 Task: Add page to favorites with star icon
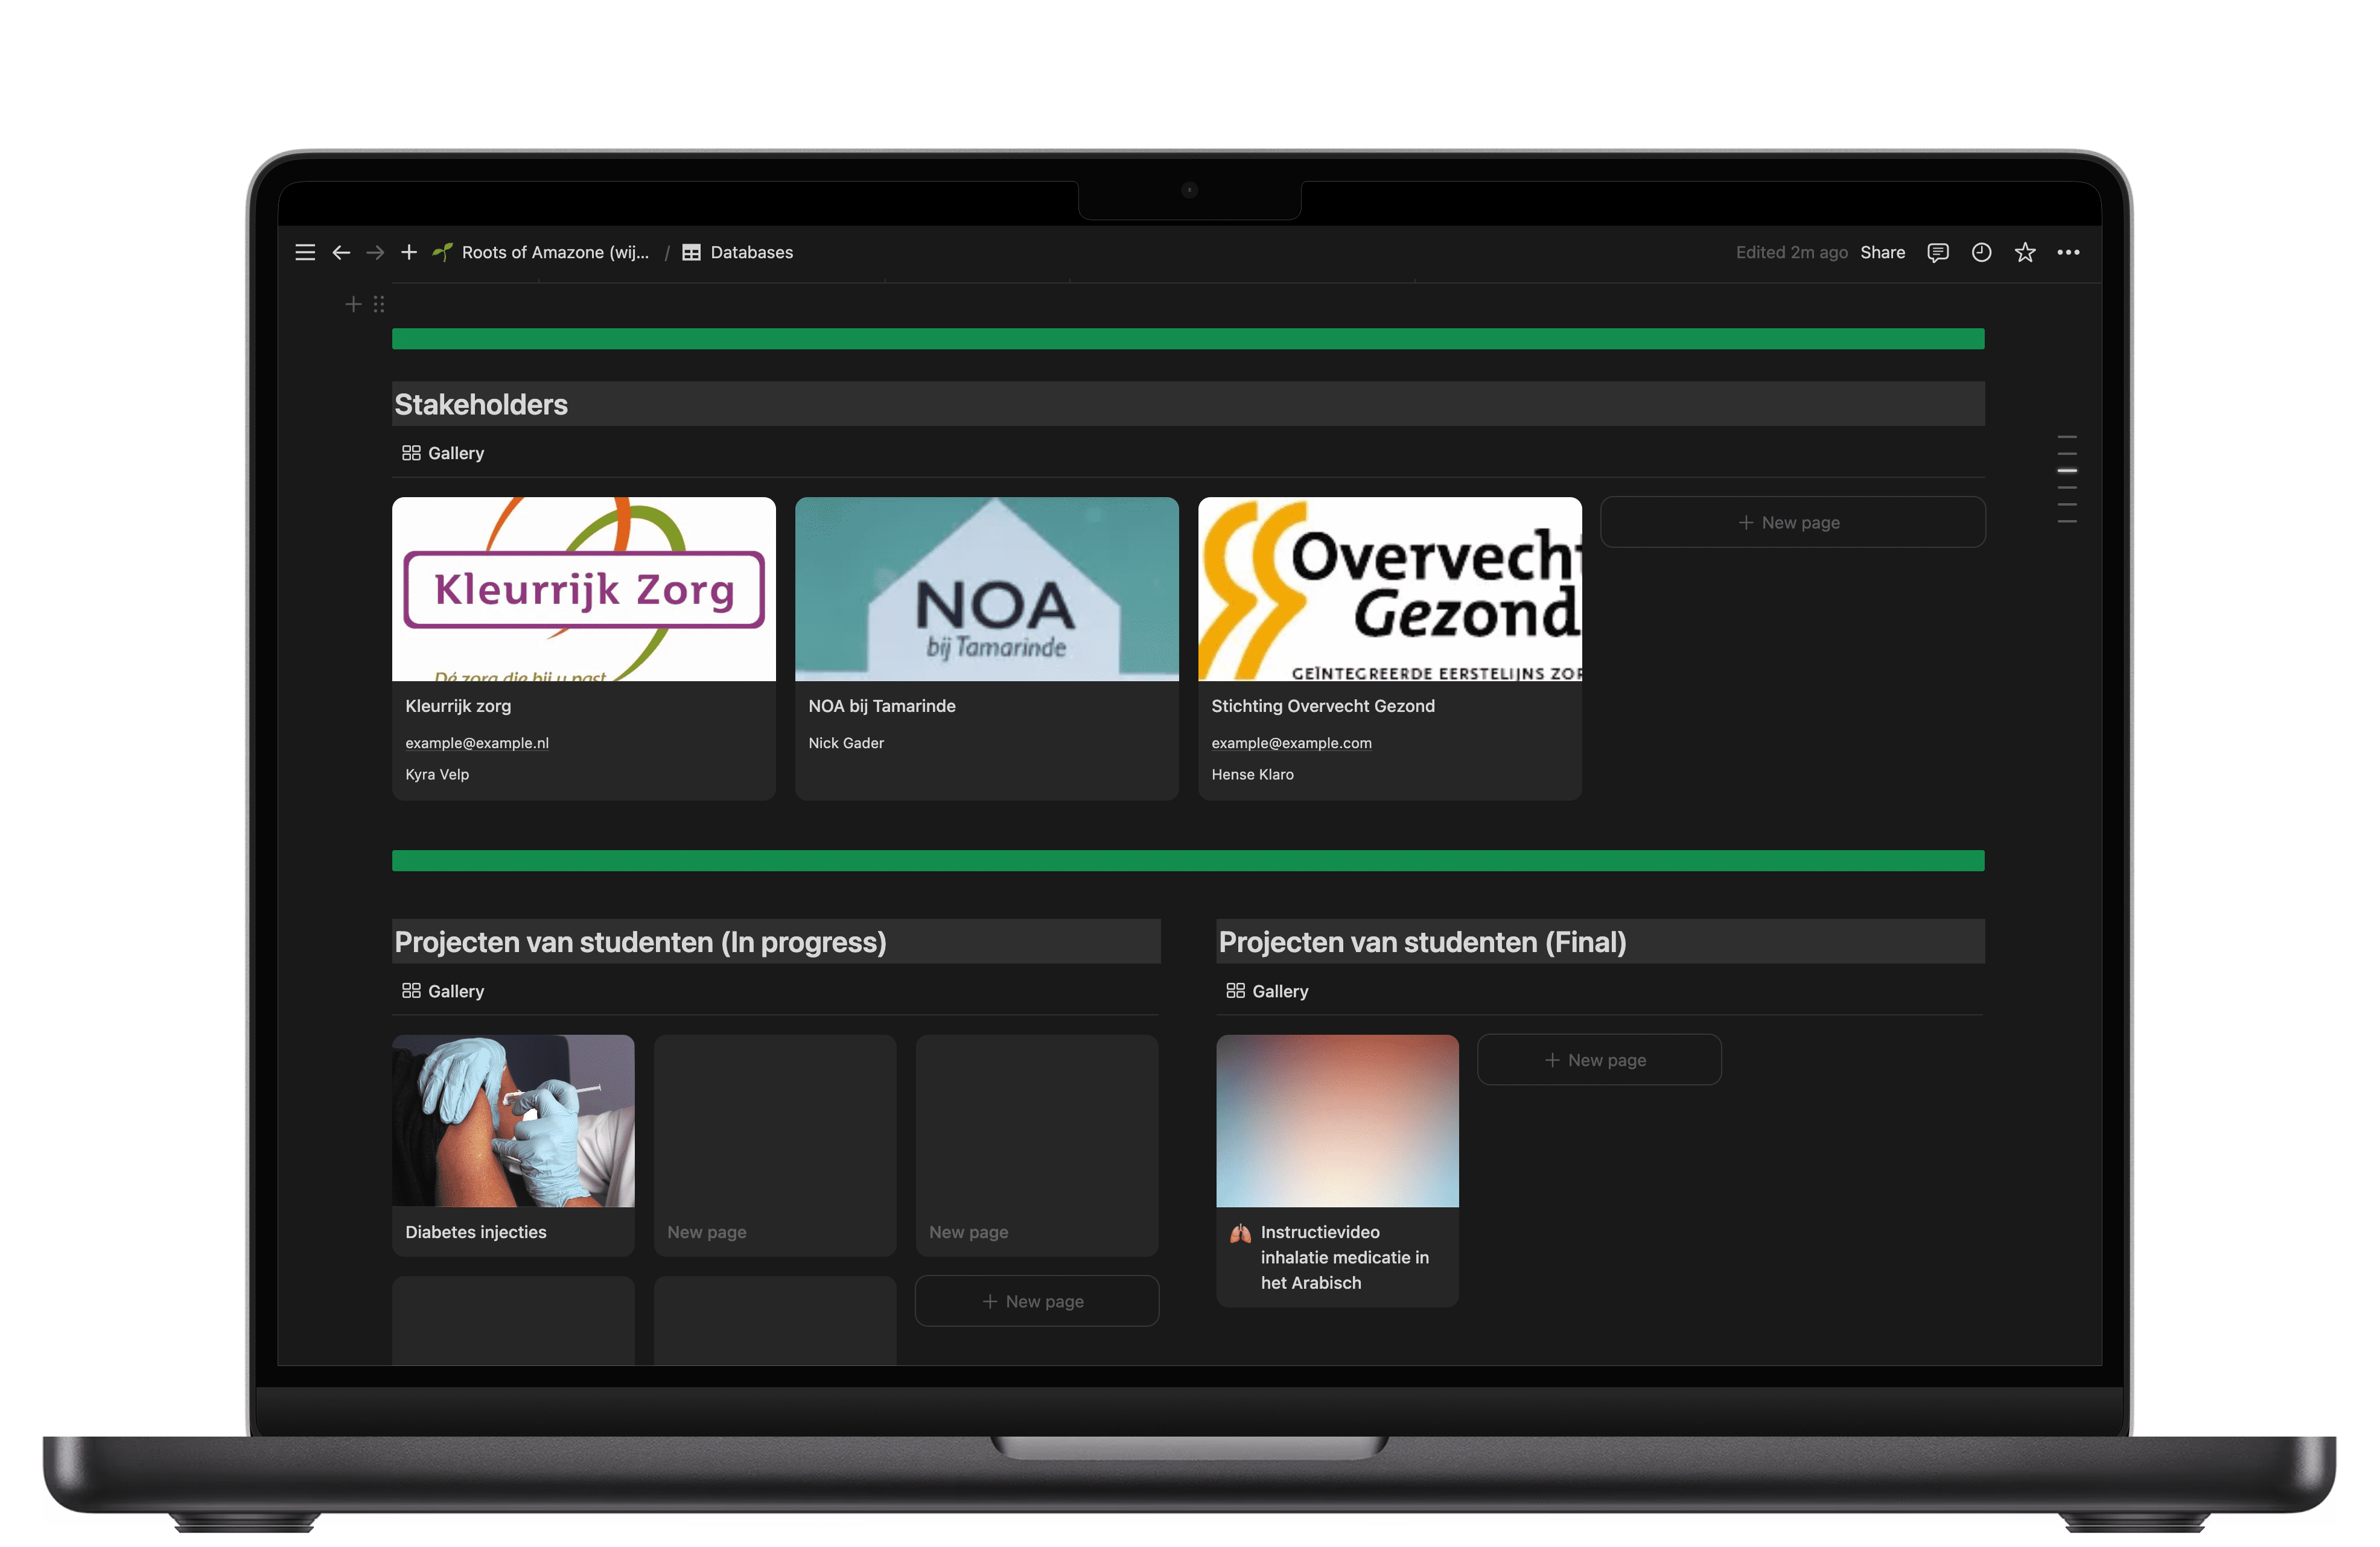point(2025,252)
